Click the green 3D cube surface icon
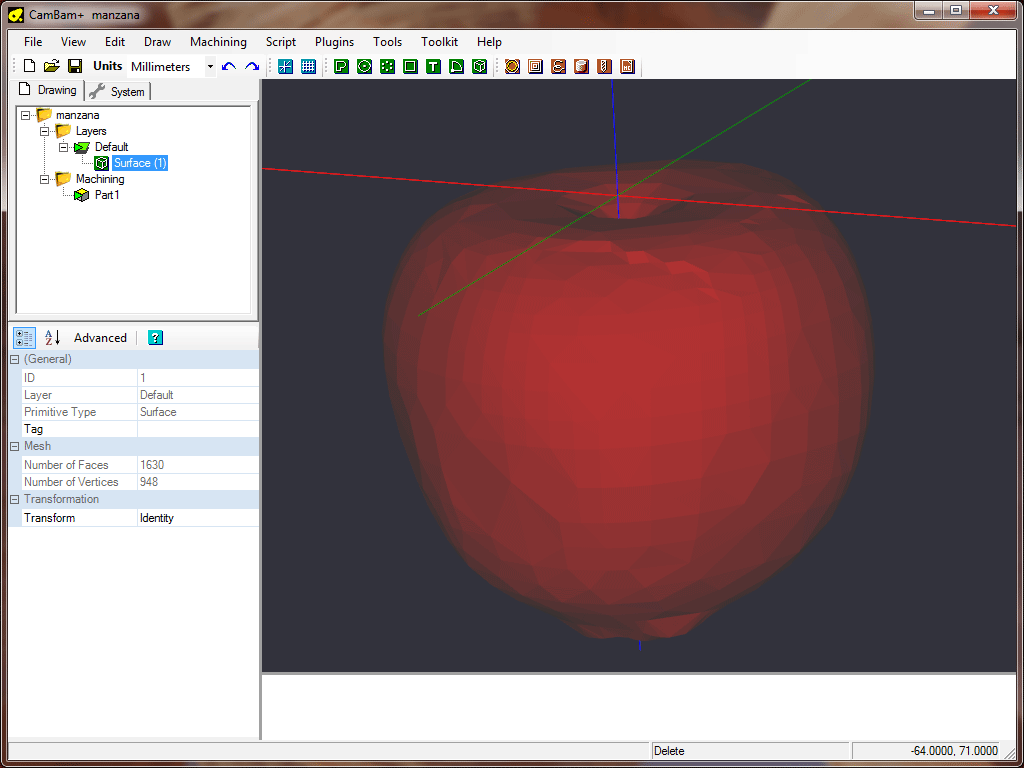This screenshot has width=1024, height=768. point(480,67)
